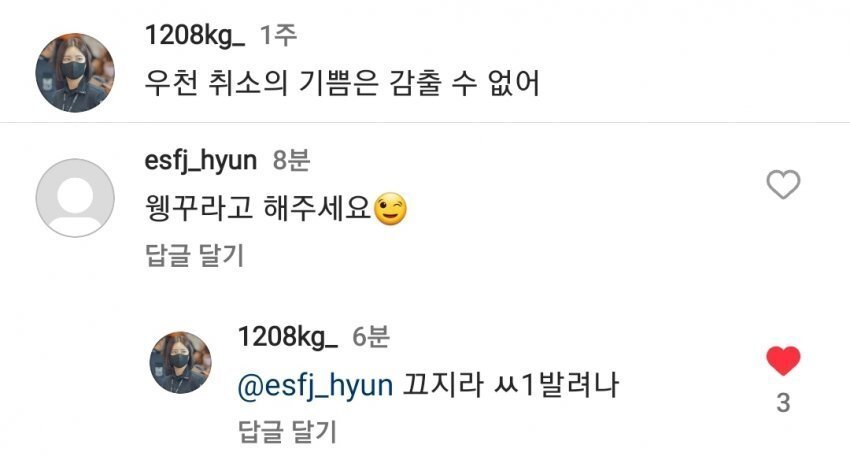The width and height of the screenshot is (850, 455).
Task: Visit the esfj_hyun profile from the comment username
Action: point(201,161)
